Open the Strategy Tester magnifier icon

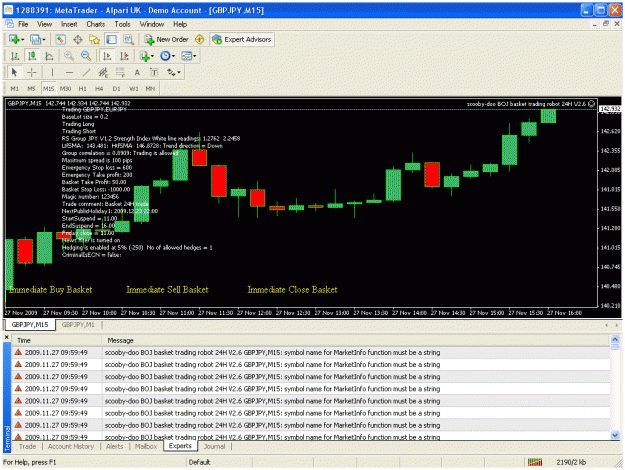(128, 39)
